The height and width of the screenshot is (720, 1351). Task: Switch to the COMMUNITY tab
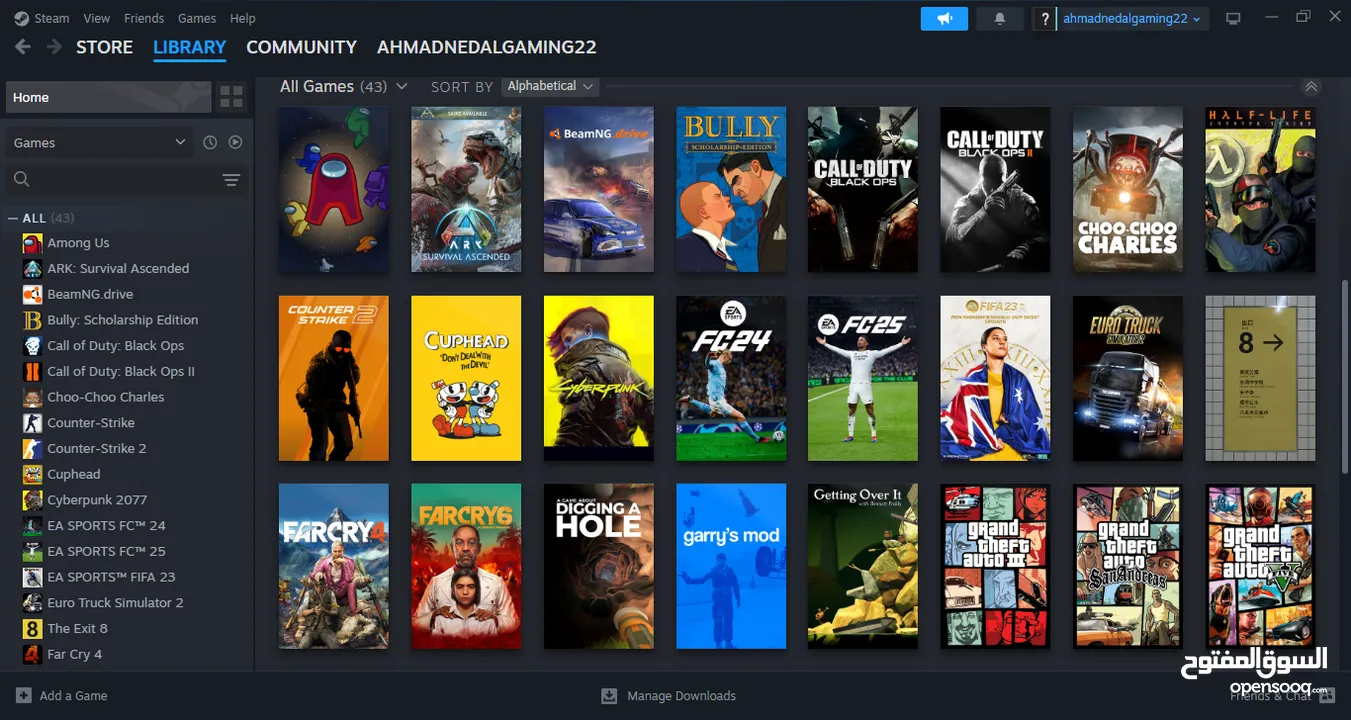coord(301,47)
